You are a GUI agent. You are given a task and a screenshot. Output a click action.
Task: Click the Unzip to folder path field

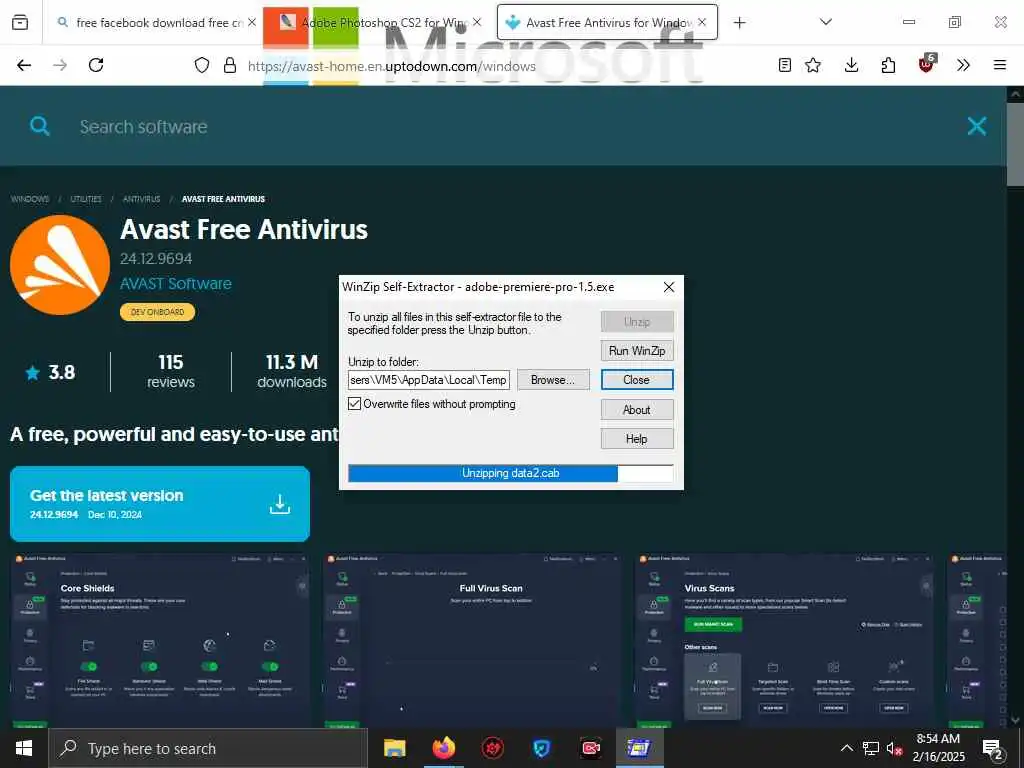[x=428, y=380]
